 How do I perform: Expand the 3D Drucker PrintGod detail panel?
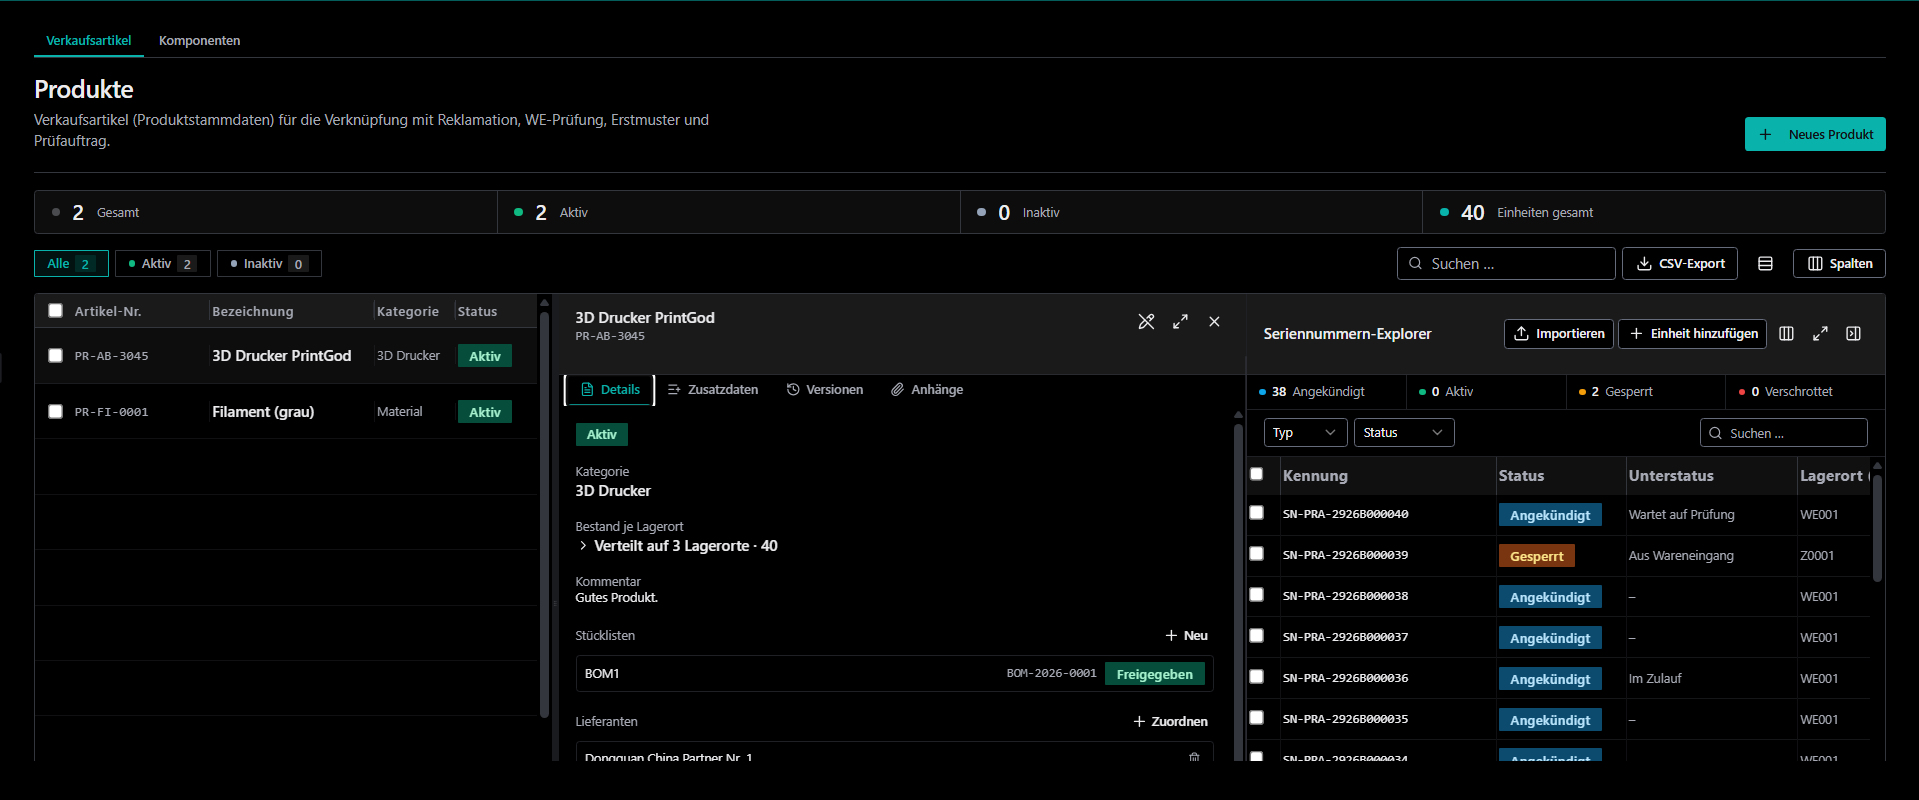pyautogui.click(x=1180, y=322)
